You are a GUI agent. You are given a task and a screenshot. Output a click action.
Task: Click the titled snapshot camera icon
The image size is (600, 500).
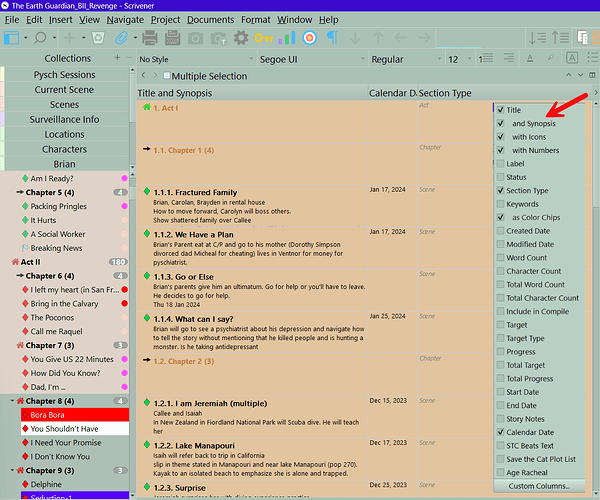point(218,38)
